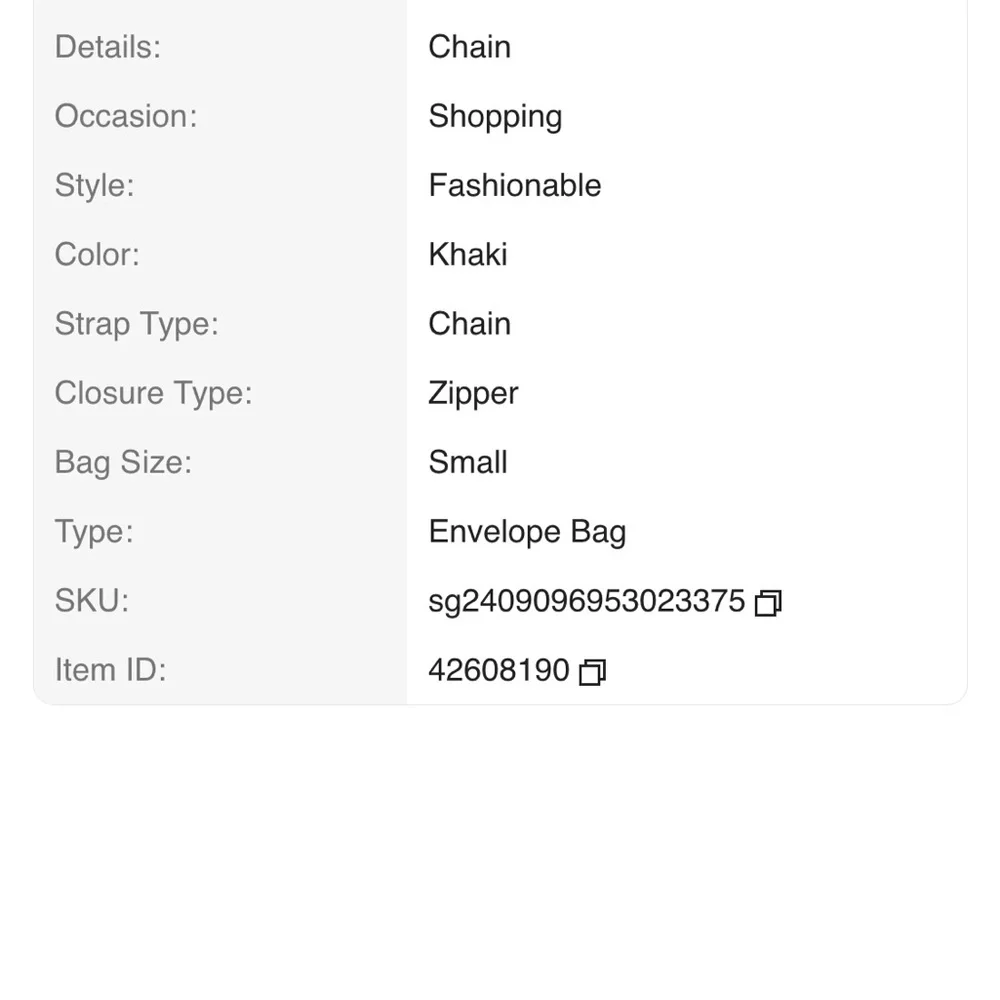Click the Details: label
Screen dimensions: 1000x1000
108,47
